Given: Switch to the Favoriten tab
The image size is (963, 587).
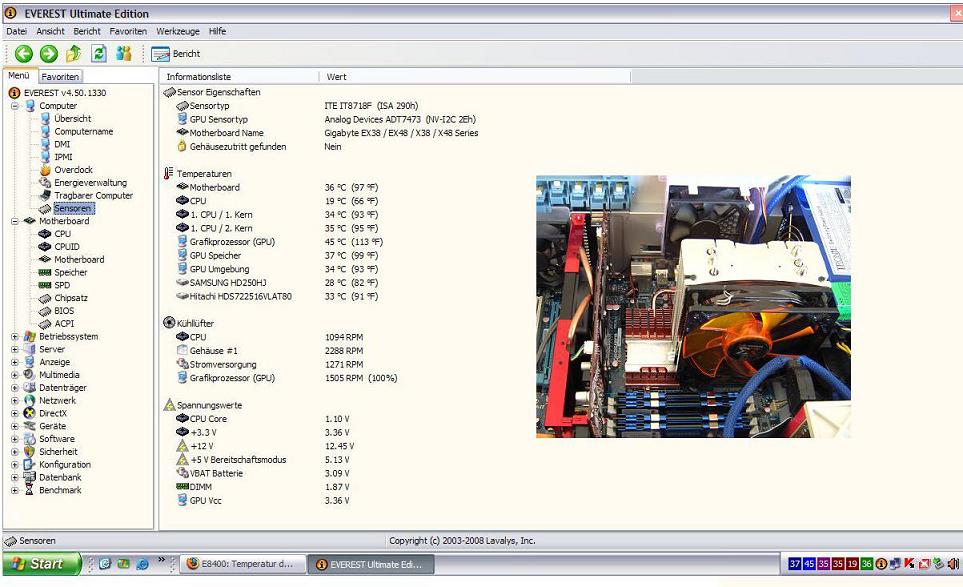Looking at the screenshot, I should click(x=60, y=77).
